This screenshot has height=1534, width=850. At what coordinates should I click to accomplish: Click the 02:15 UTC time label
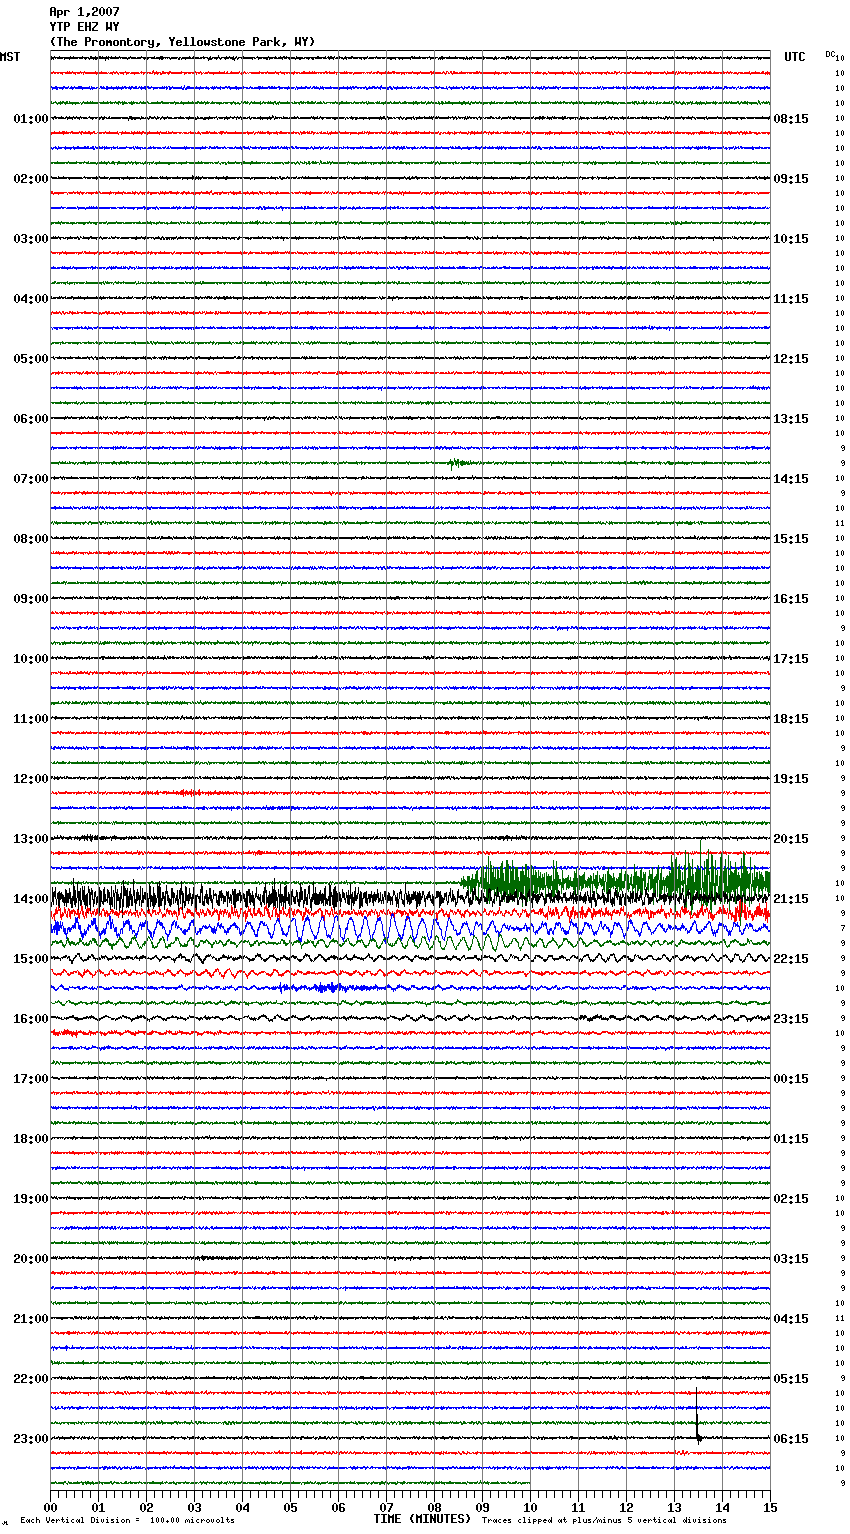791,1199
